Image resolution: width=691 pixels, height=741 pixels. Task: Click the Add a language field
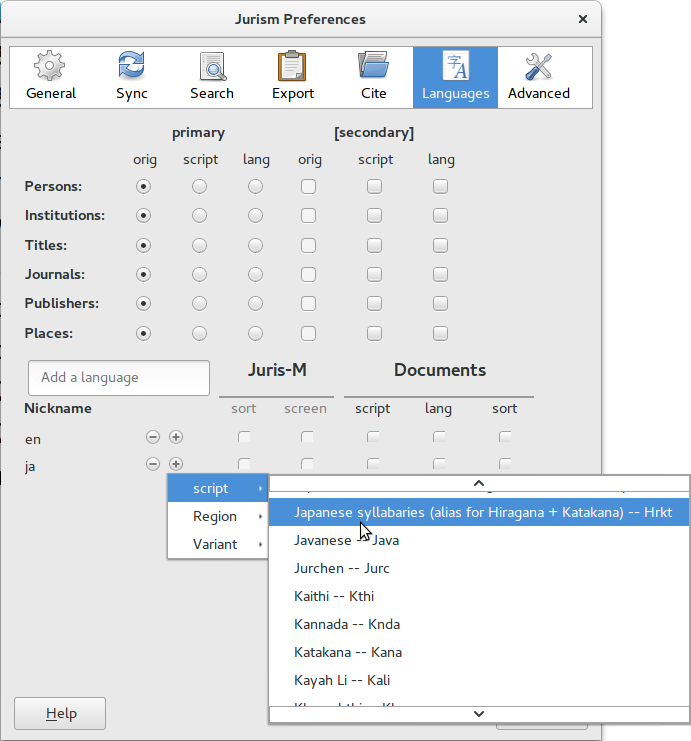(x=119, y=378)
